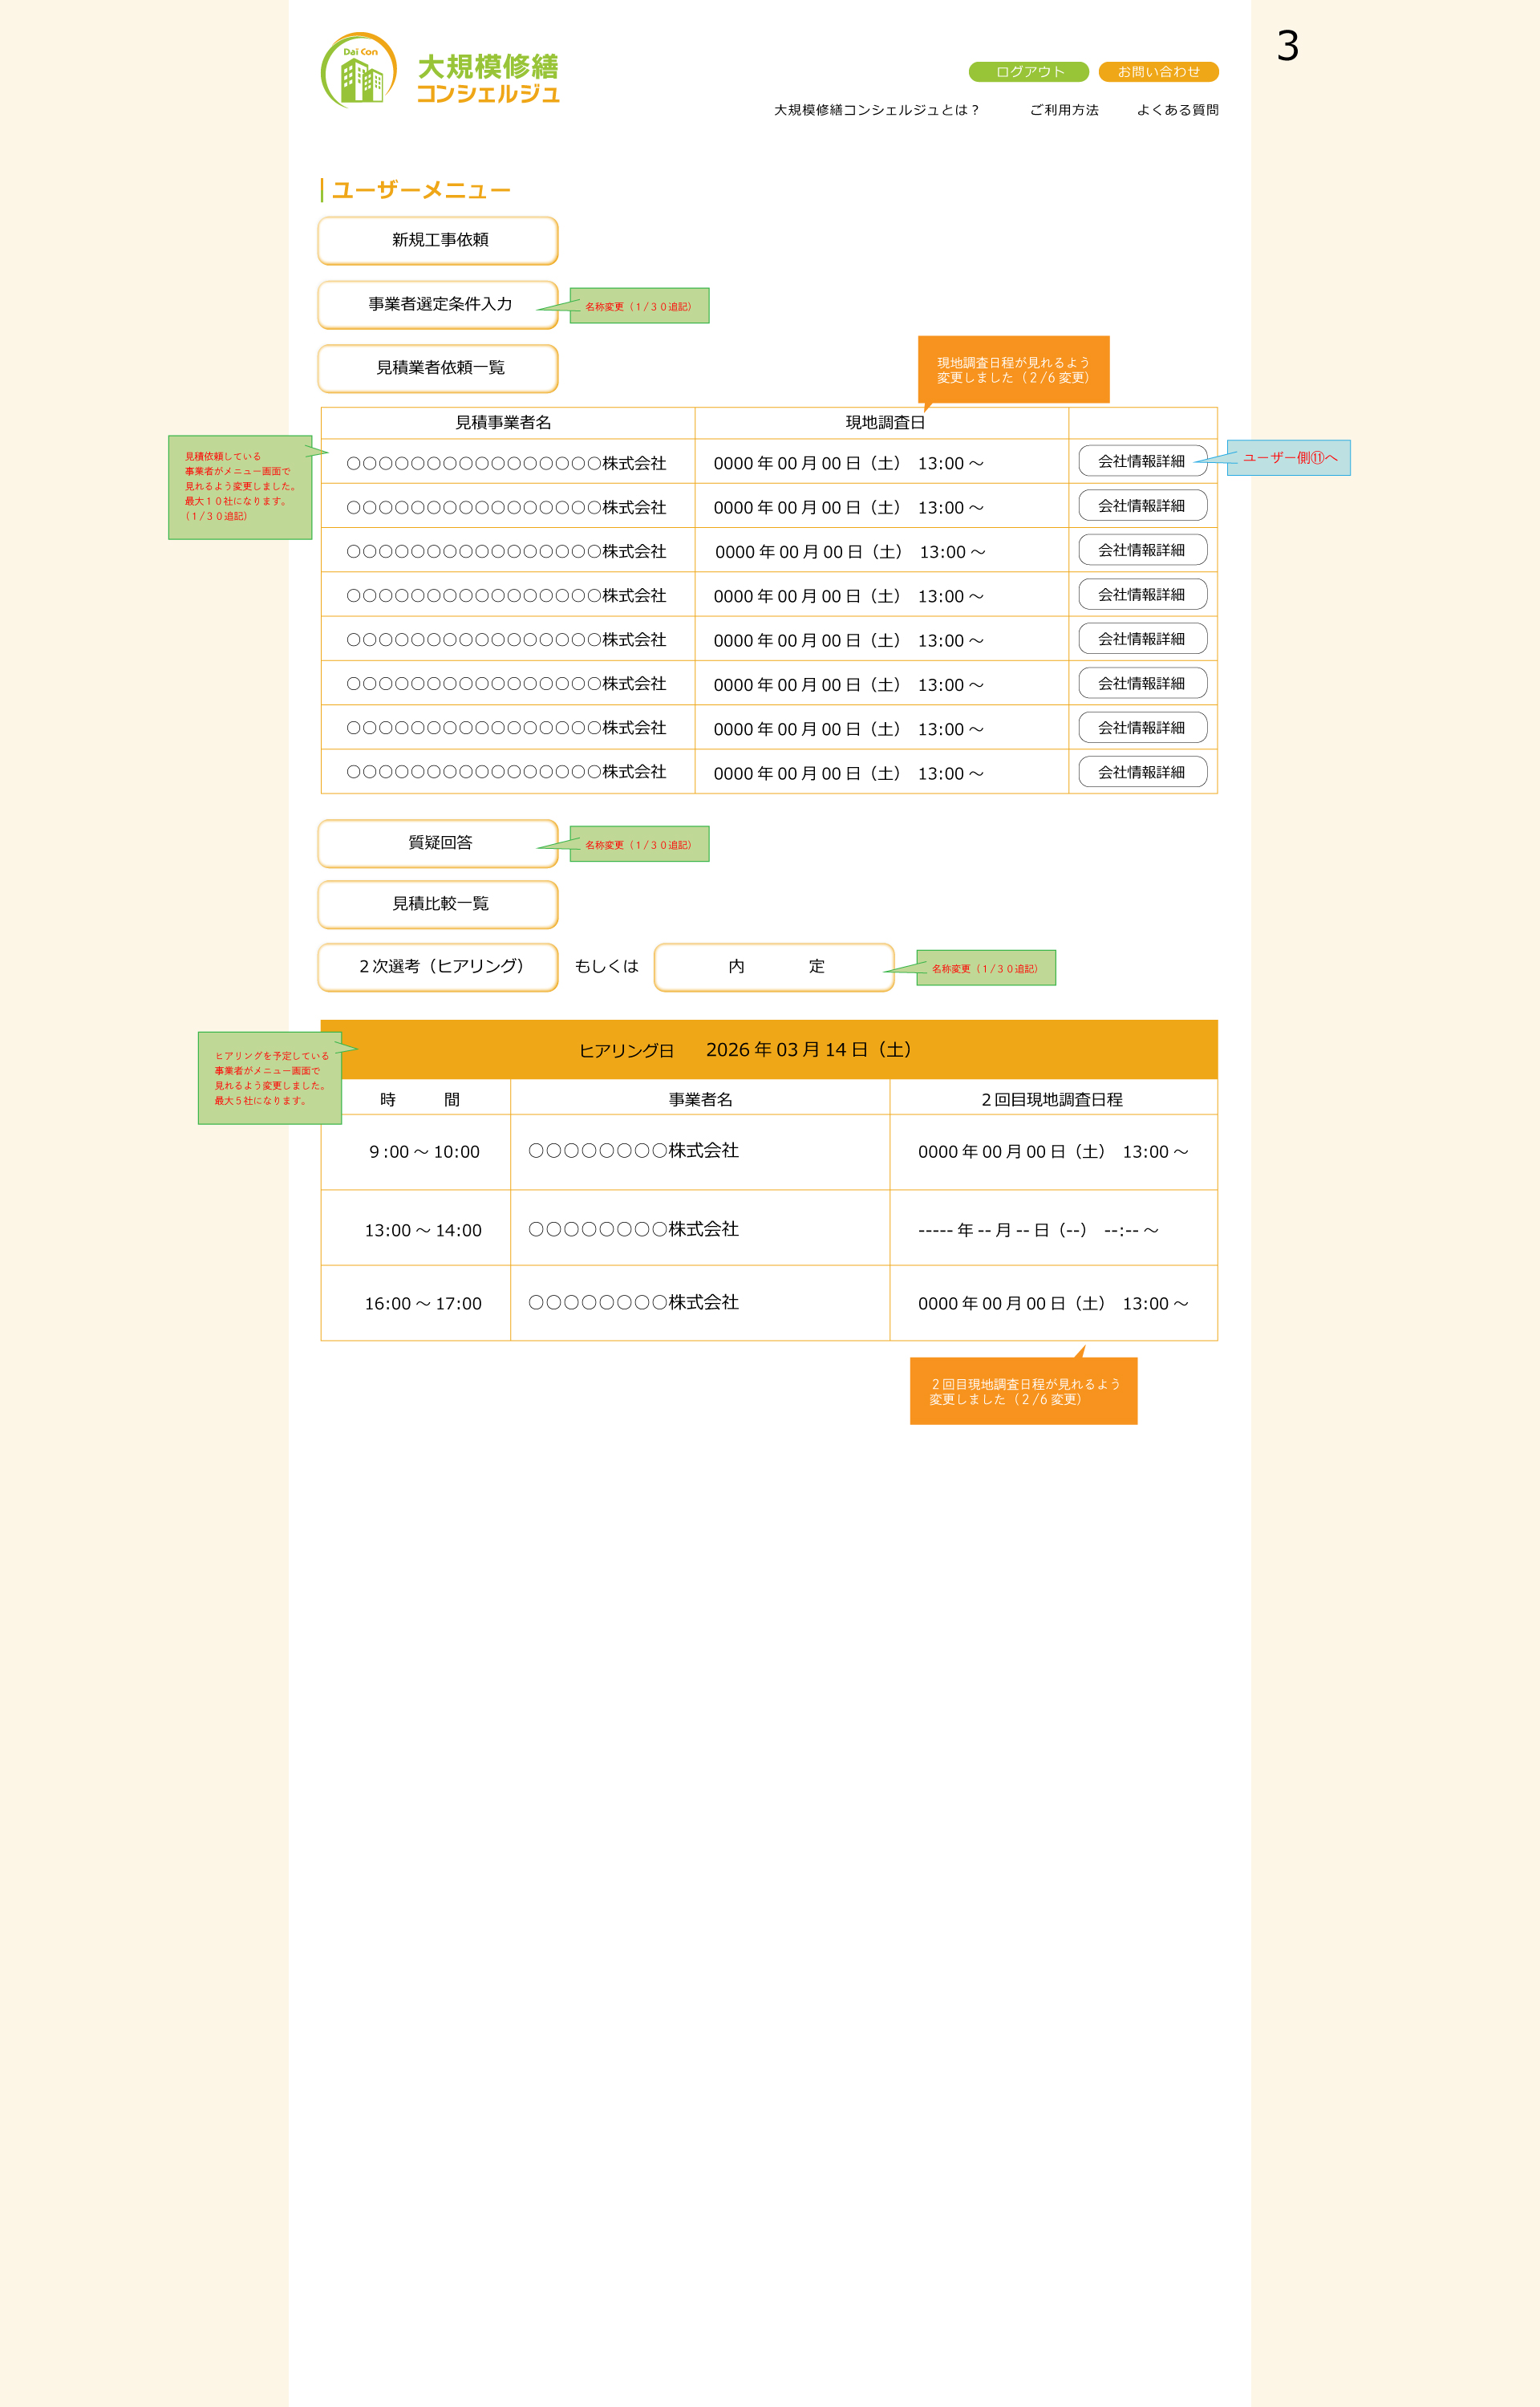Click the 現地調査日 column header

[x=885, y=423]
